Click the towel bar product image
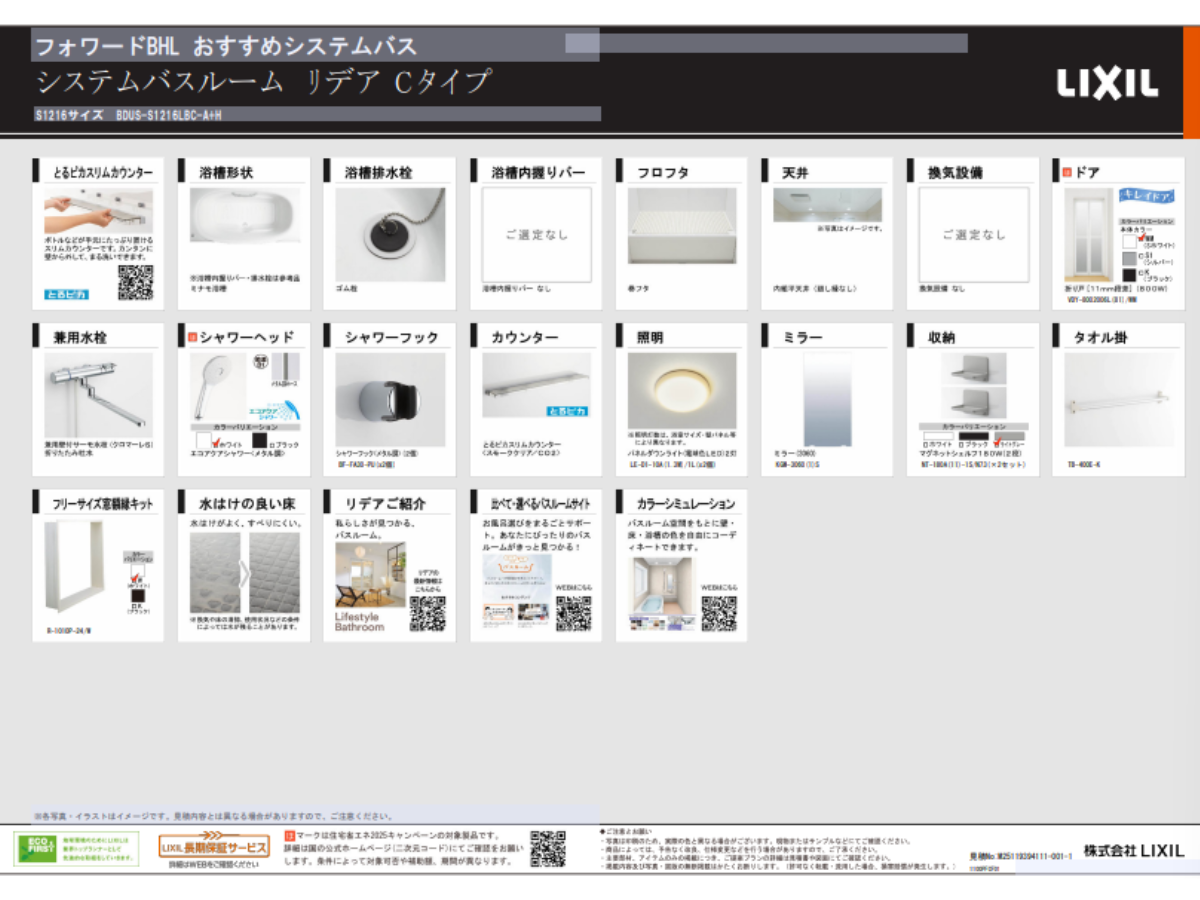 1117,402
